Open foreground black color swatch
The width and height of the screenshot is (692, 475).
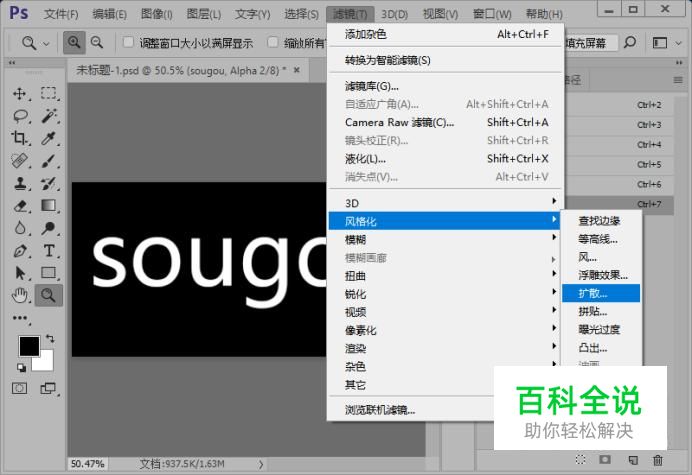[29, 345]
